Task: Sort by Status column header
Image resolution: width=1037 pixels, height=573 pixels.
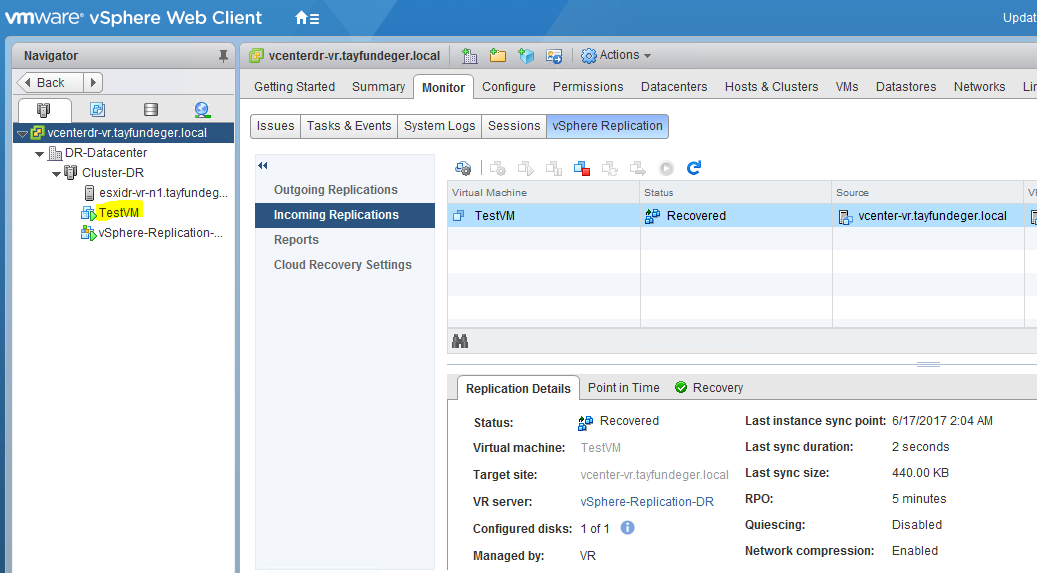Action: pos(735,193)
